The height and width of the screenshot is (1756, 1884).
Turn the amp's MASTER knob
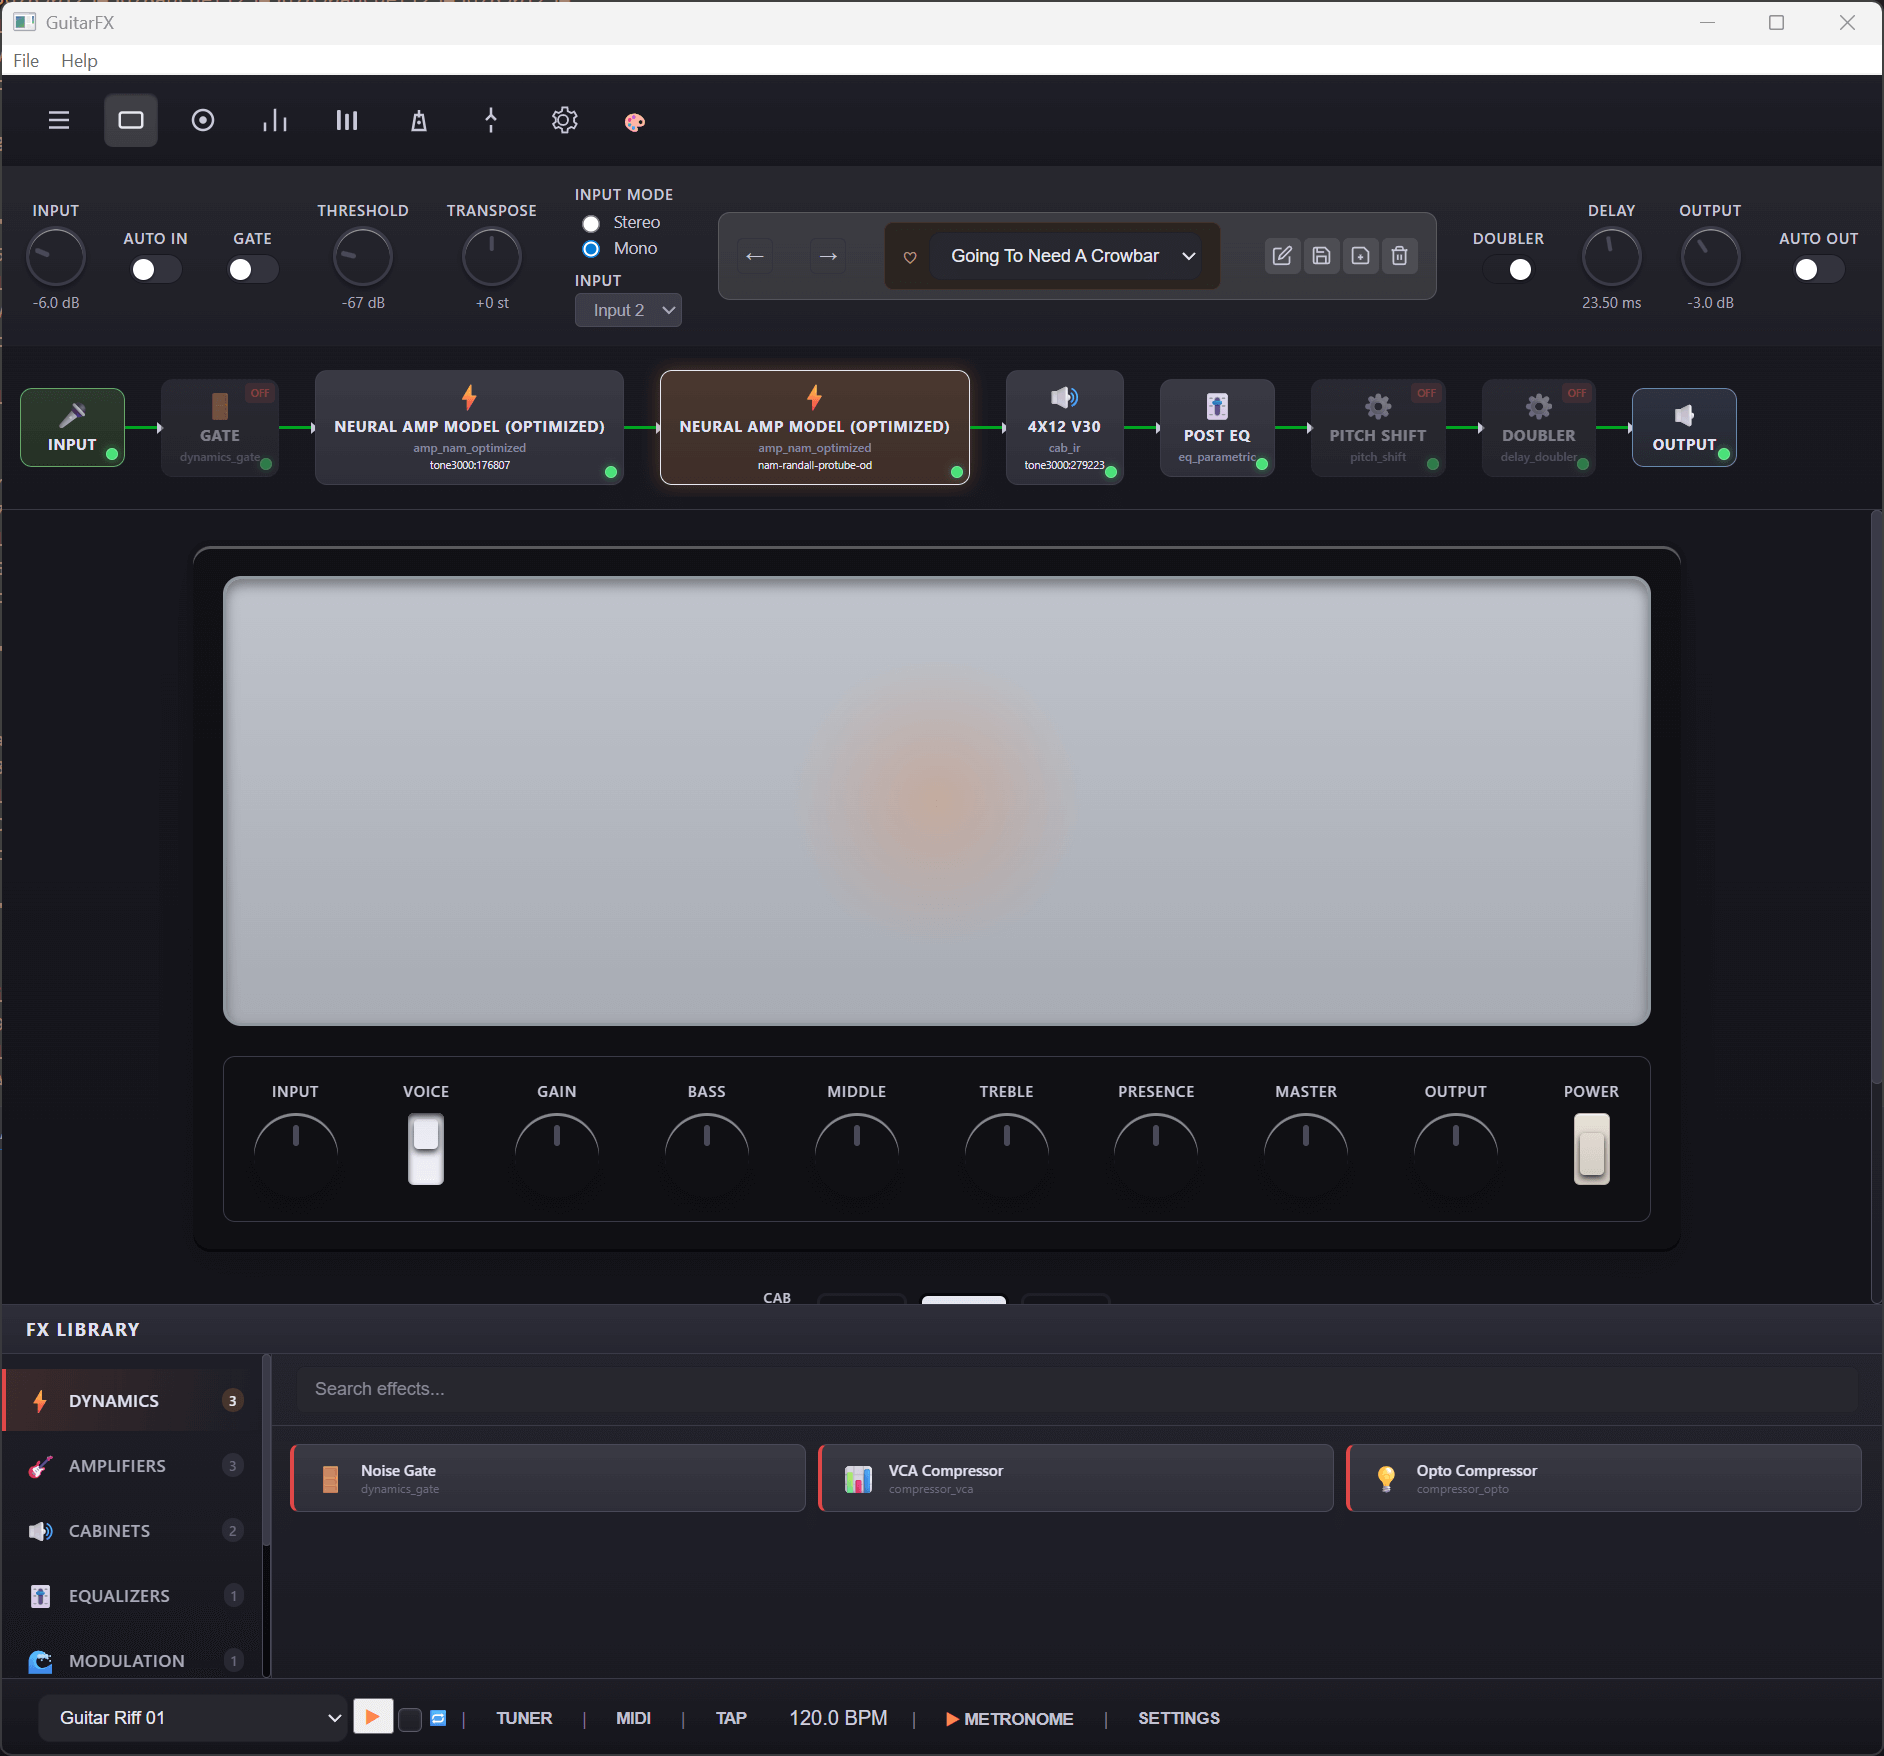coord(1306,1155)
